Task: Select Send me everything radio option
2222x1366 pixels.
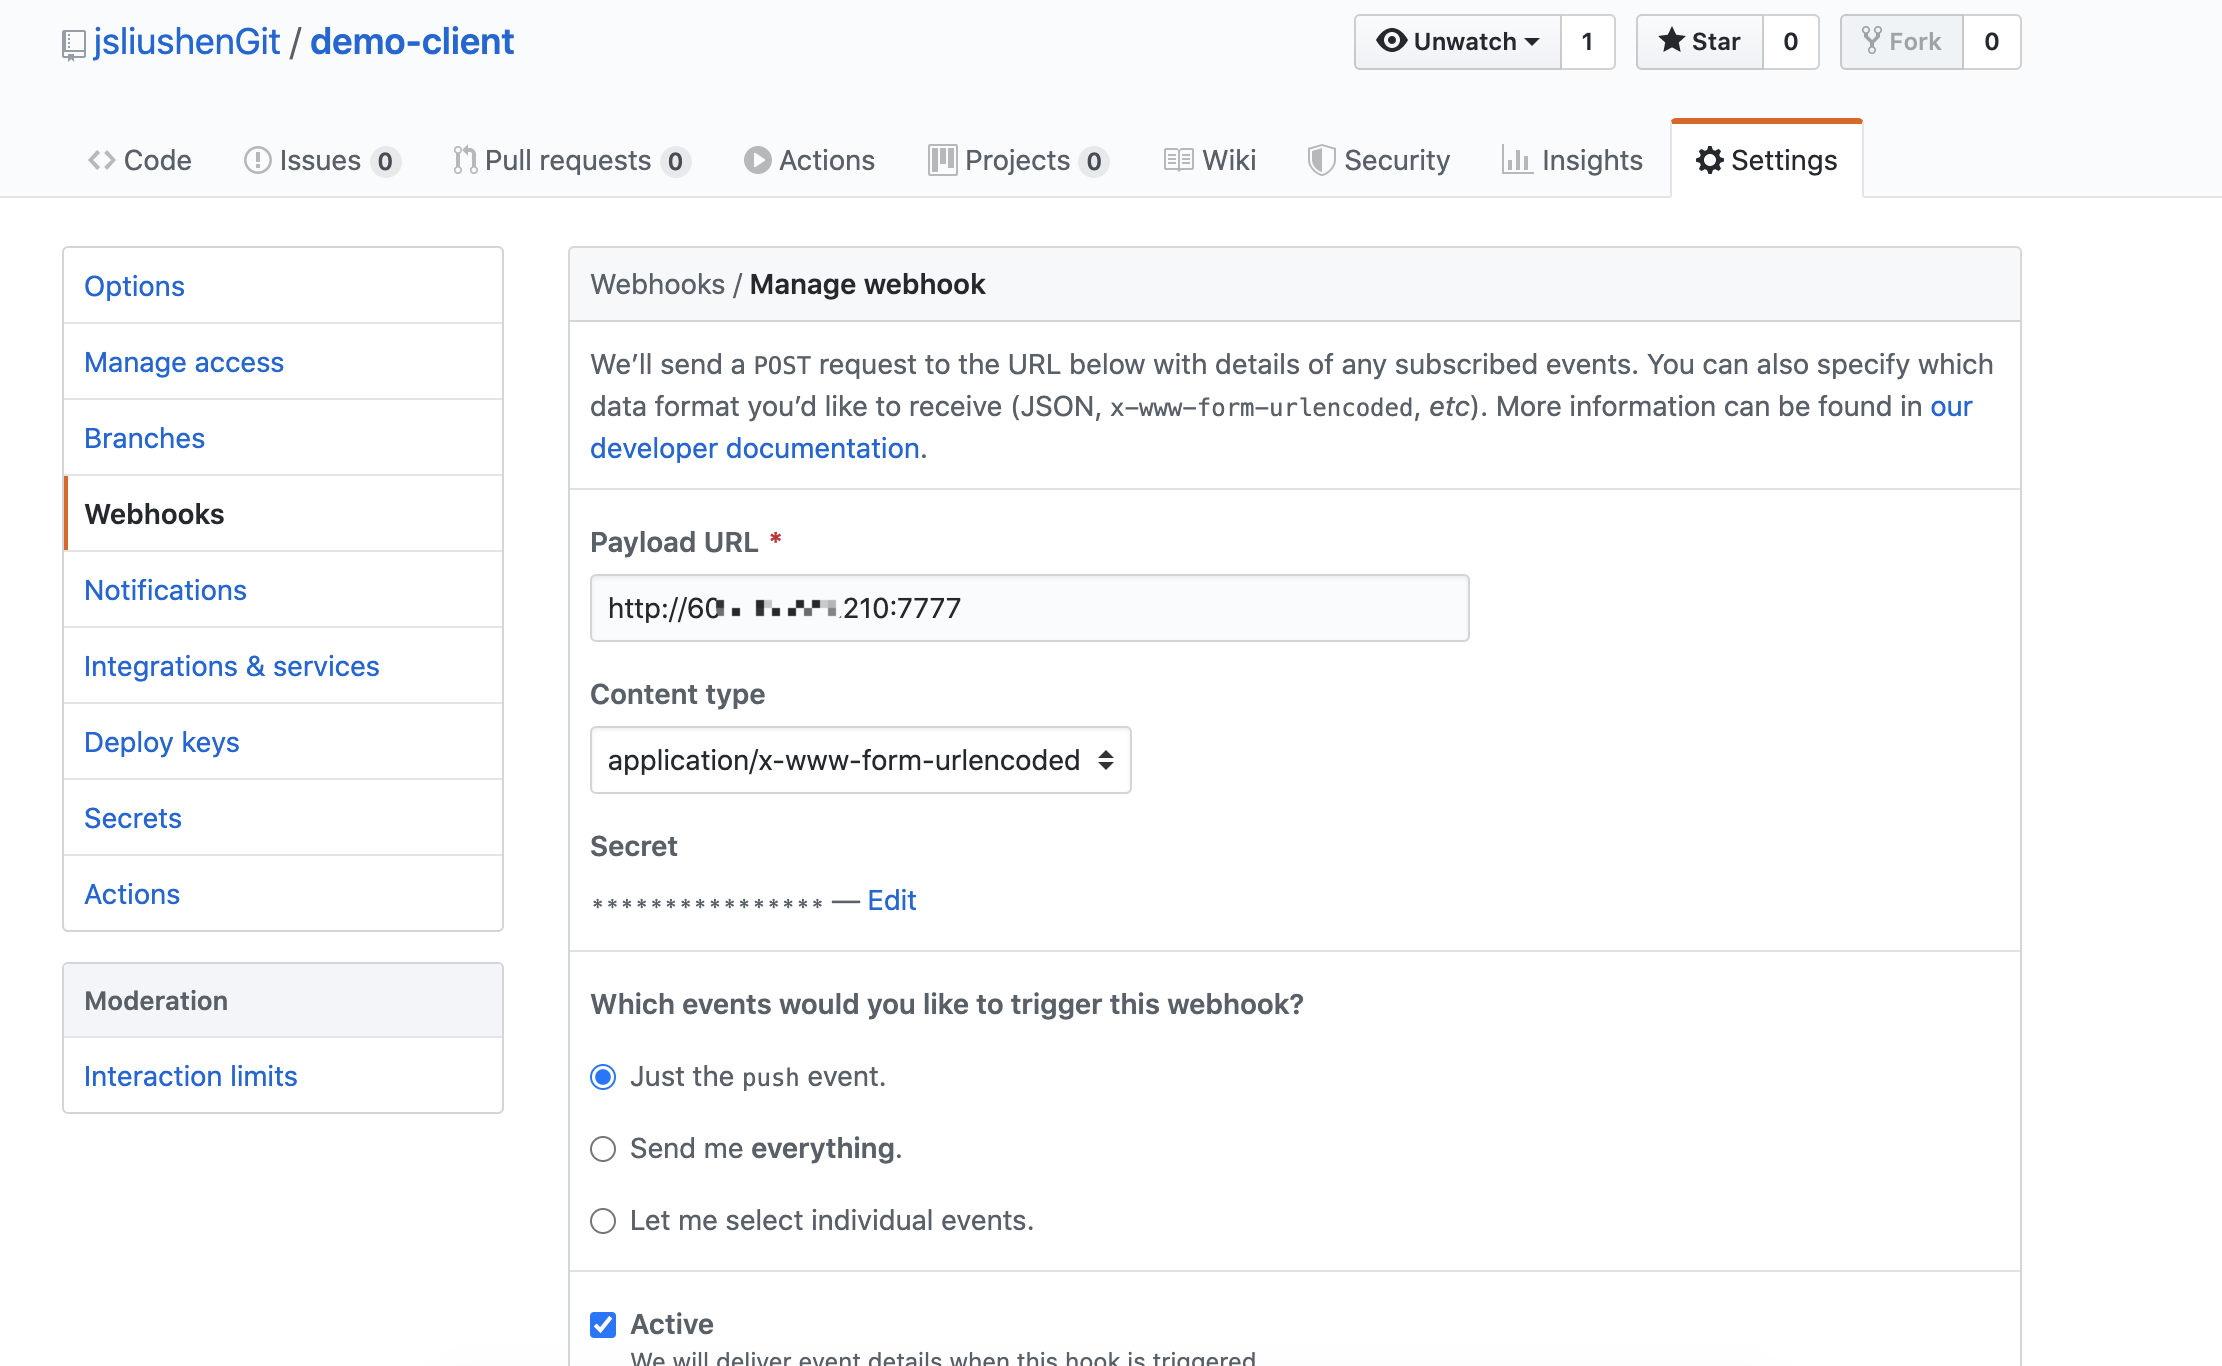Action: [603, 1149]
